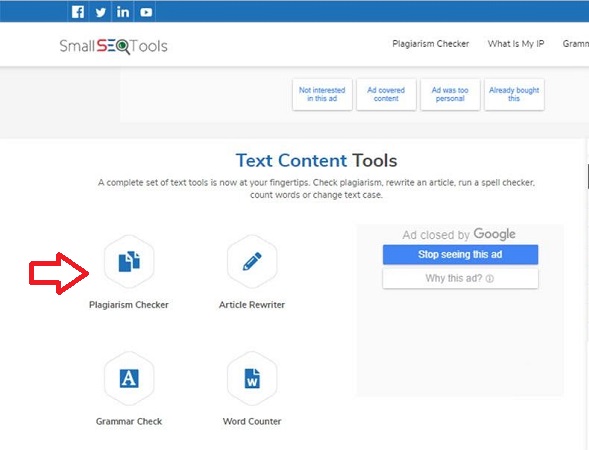
Task: Click the Grammar Check text label
Action: 129,421
